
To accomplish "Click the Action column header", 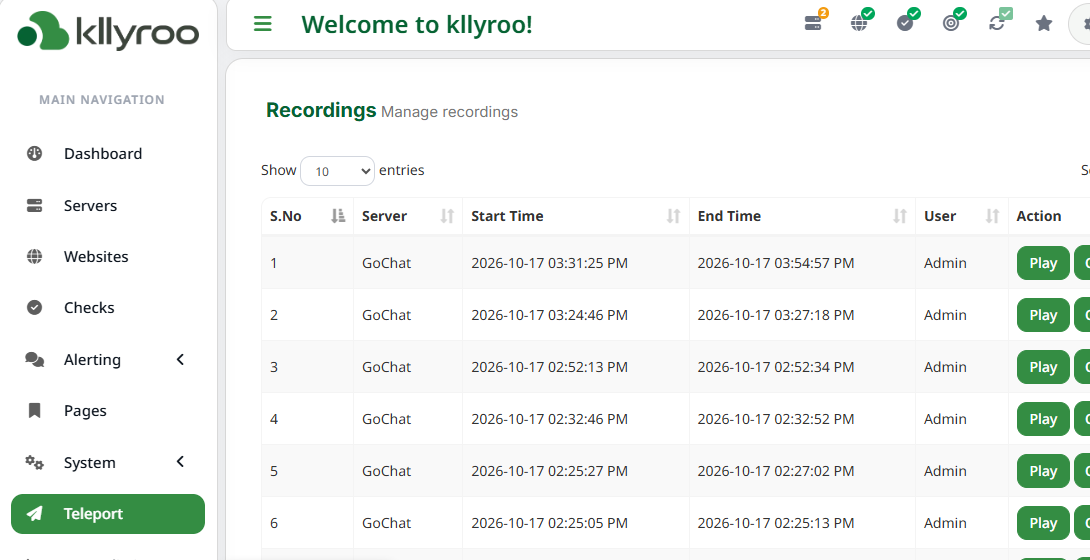I will 1039,216.
